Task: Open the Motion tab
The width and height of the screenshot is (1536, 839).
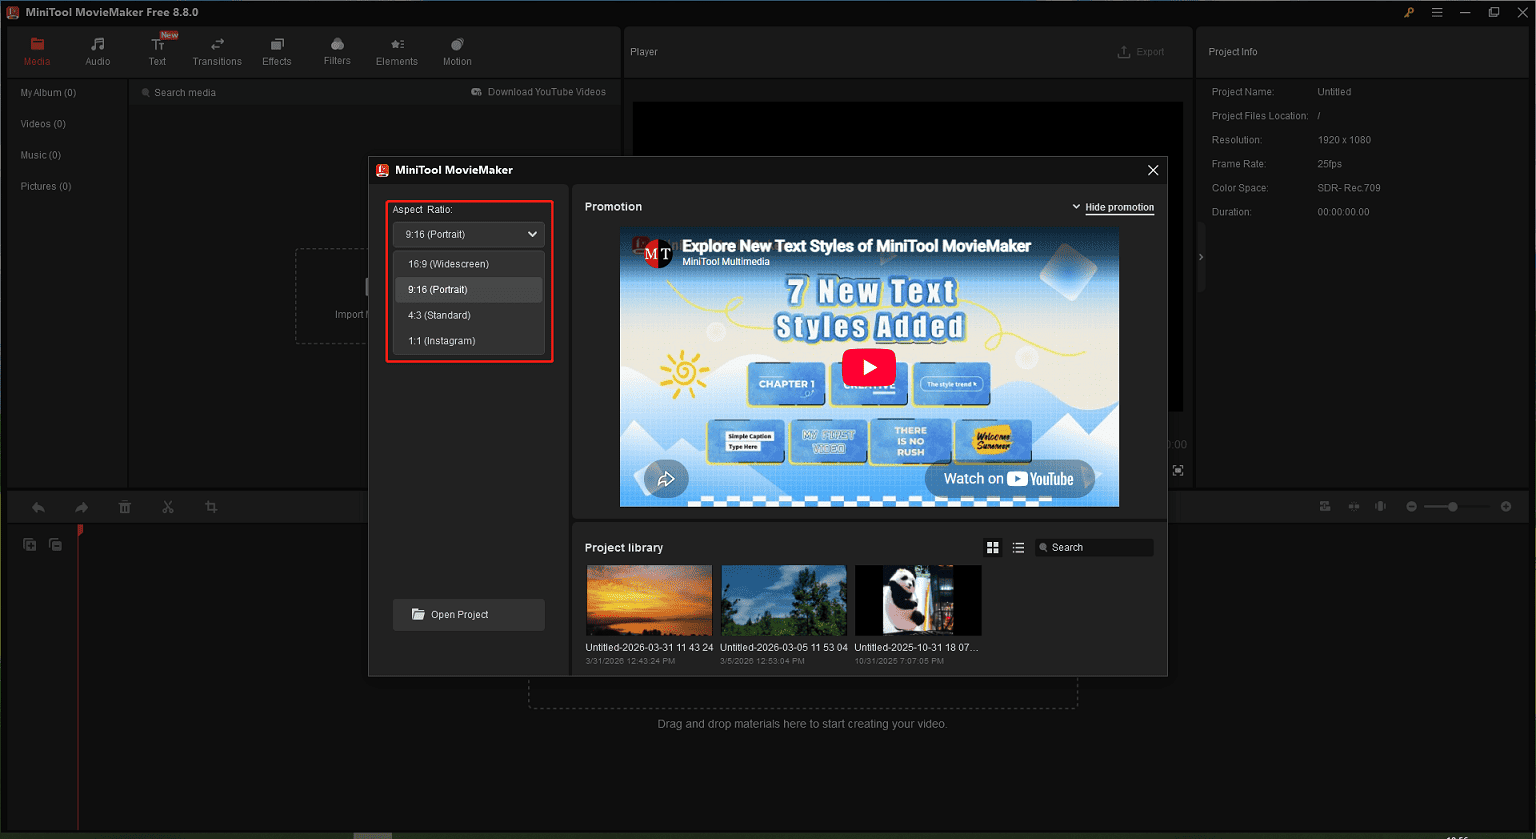Action: (457, 51)
